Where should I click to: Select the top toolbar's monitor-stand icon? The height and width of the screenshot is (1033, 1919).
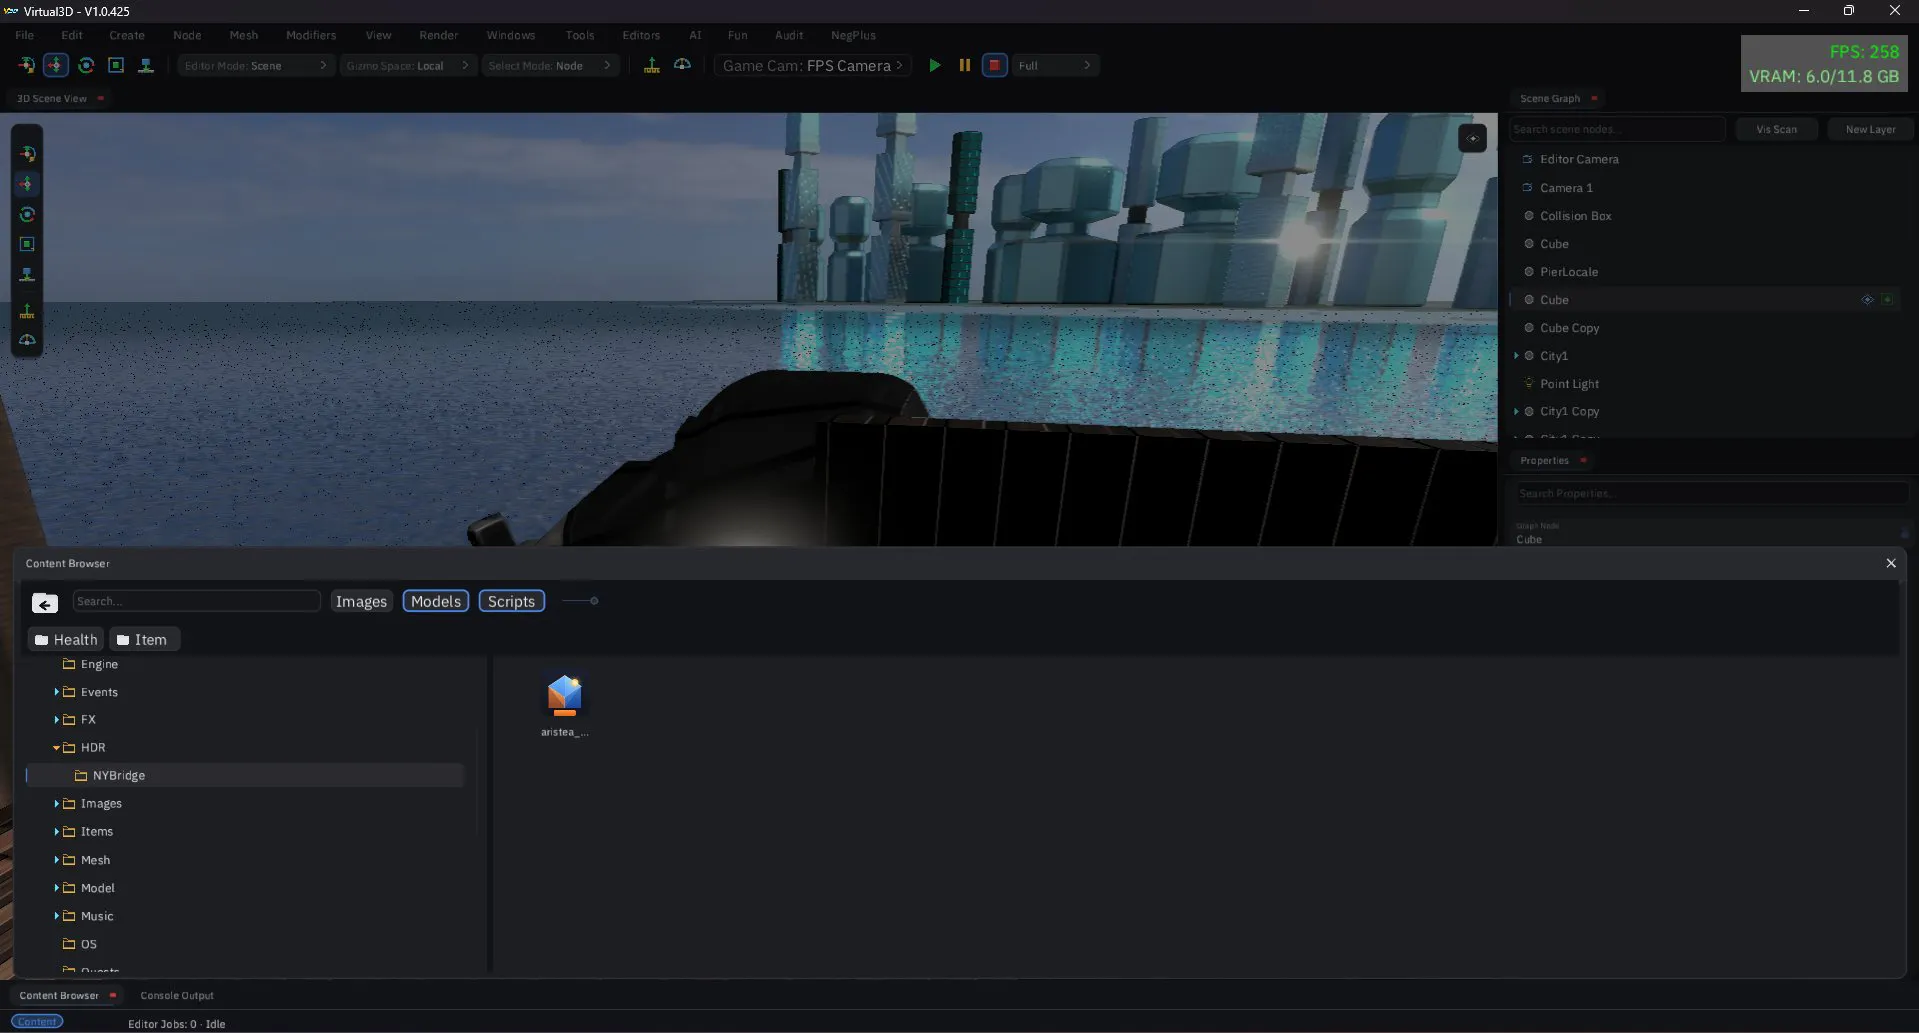click(146, 65)
